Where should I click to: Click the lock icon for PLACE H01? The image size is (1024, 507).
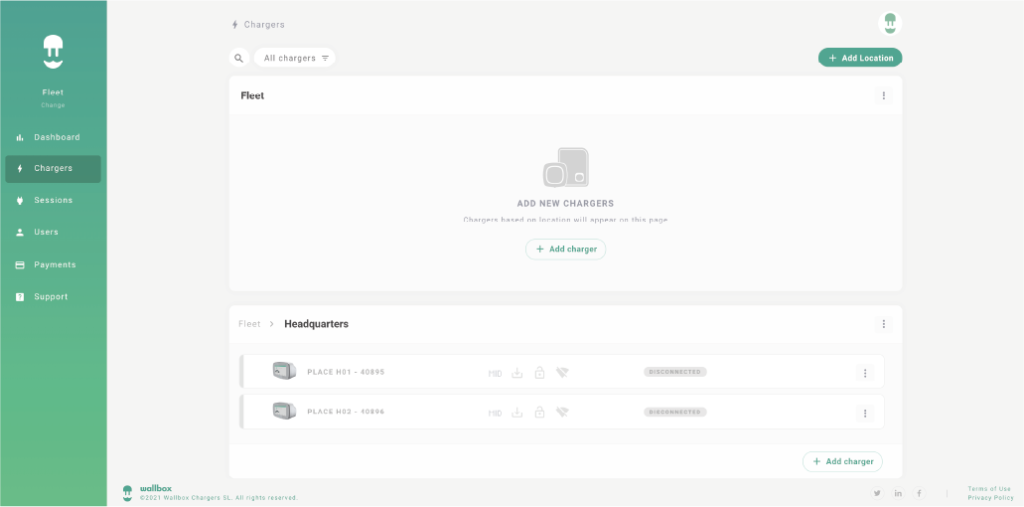[539, 373]
